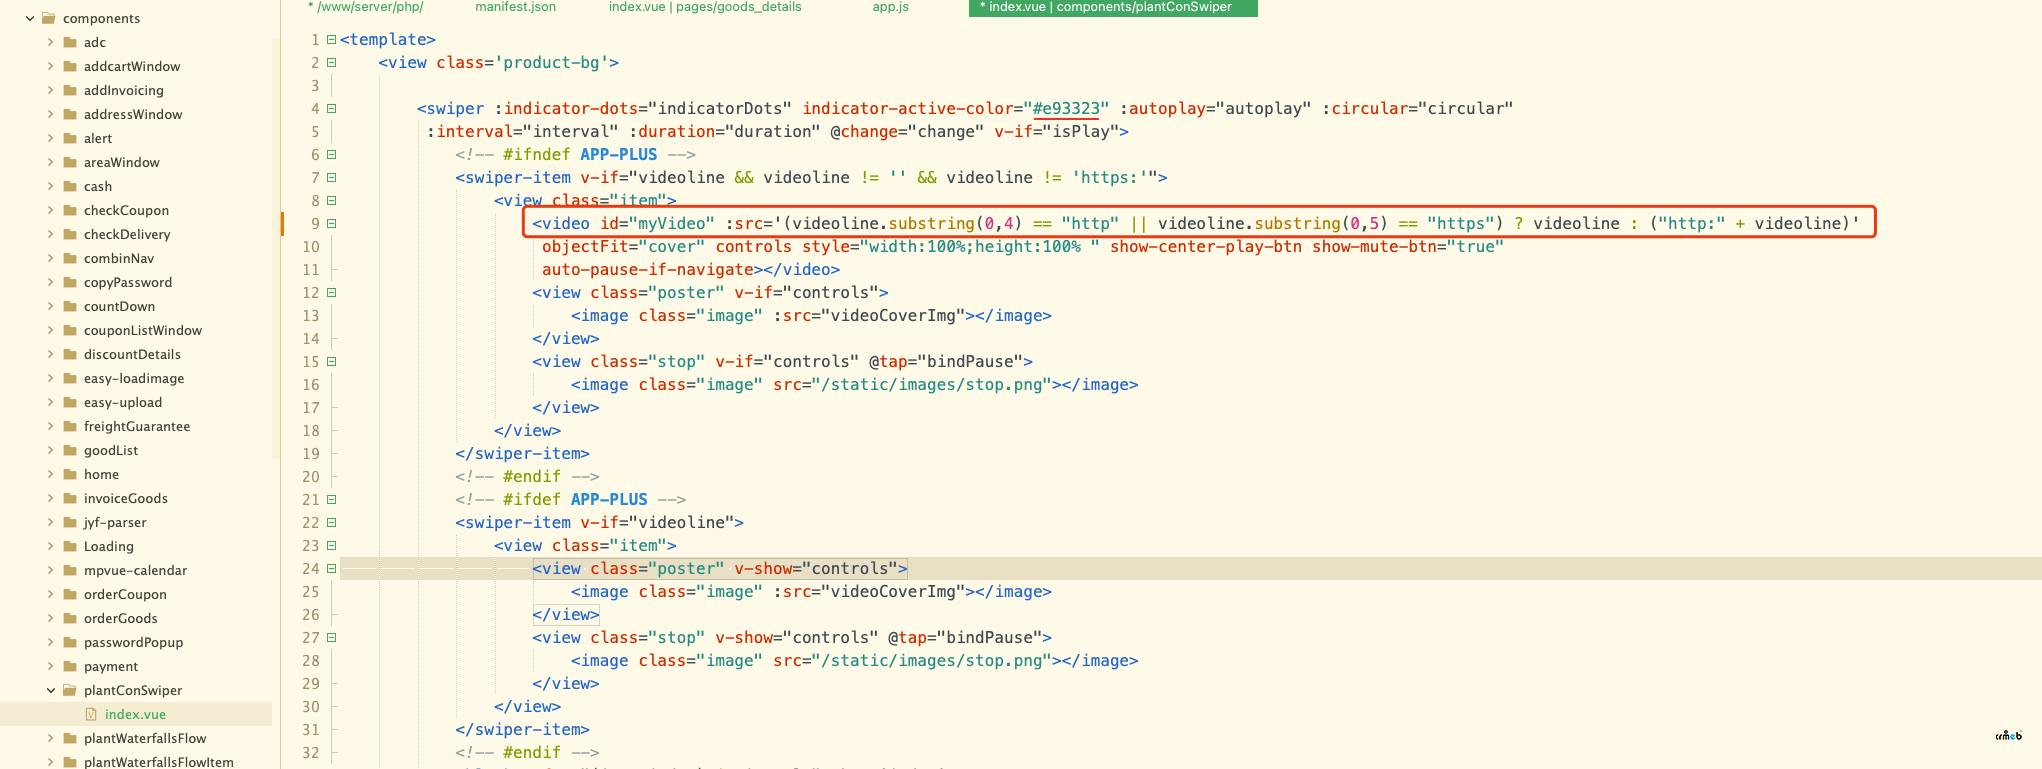Click the folder icon next to payment
This screenshot has width=2042, height=769.
70,666
